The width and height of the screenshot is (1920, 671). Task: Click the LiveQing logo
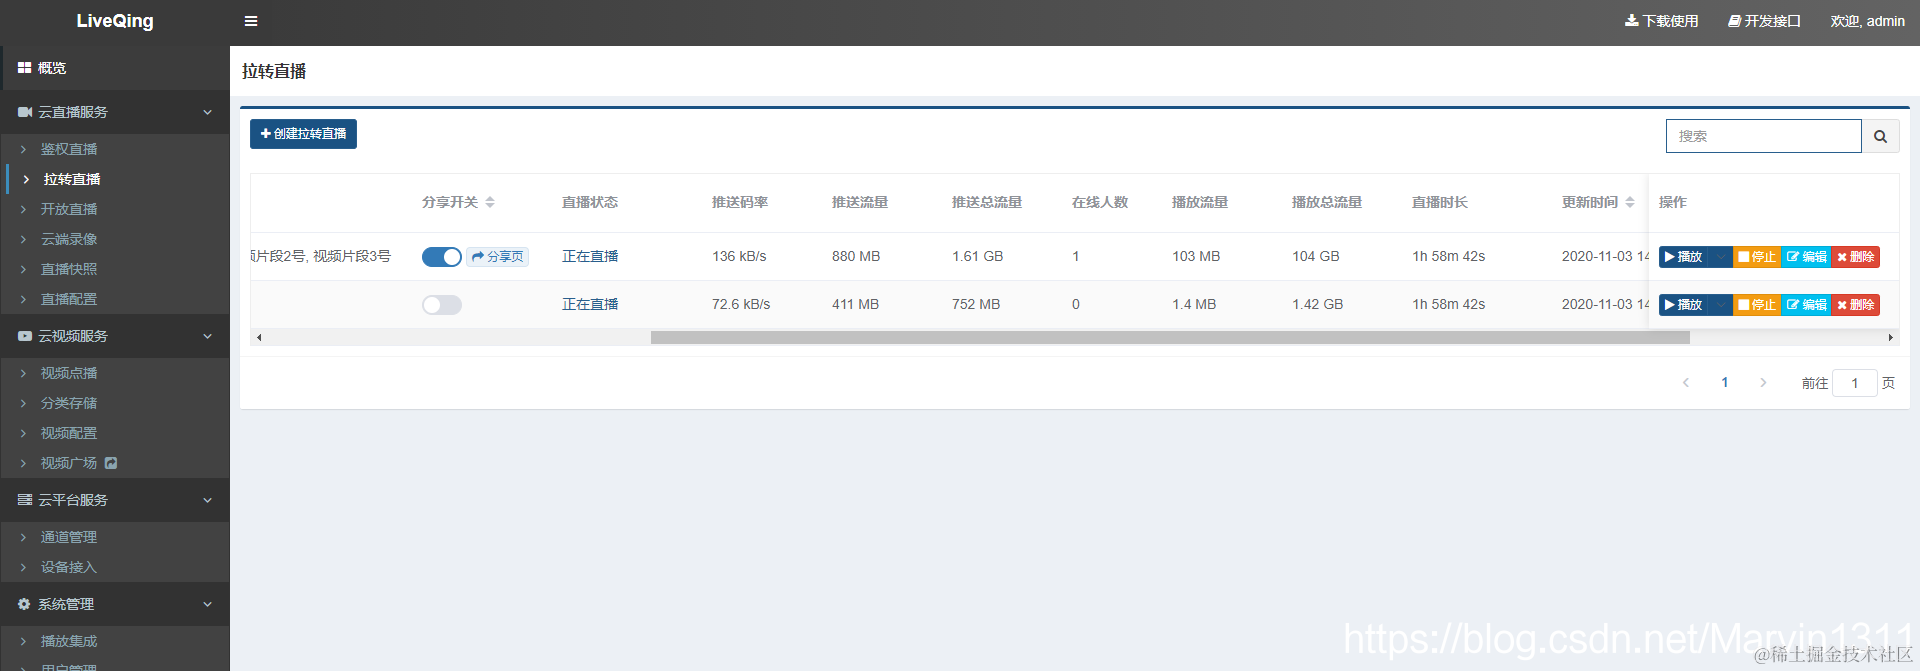point(115,21)
